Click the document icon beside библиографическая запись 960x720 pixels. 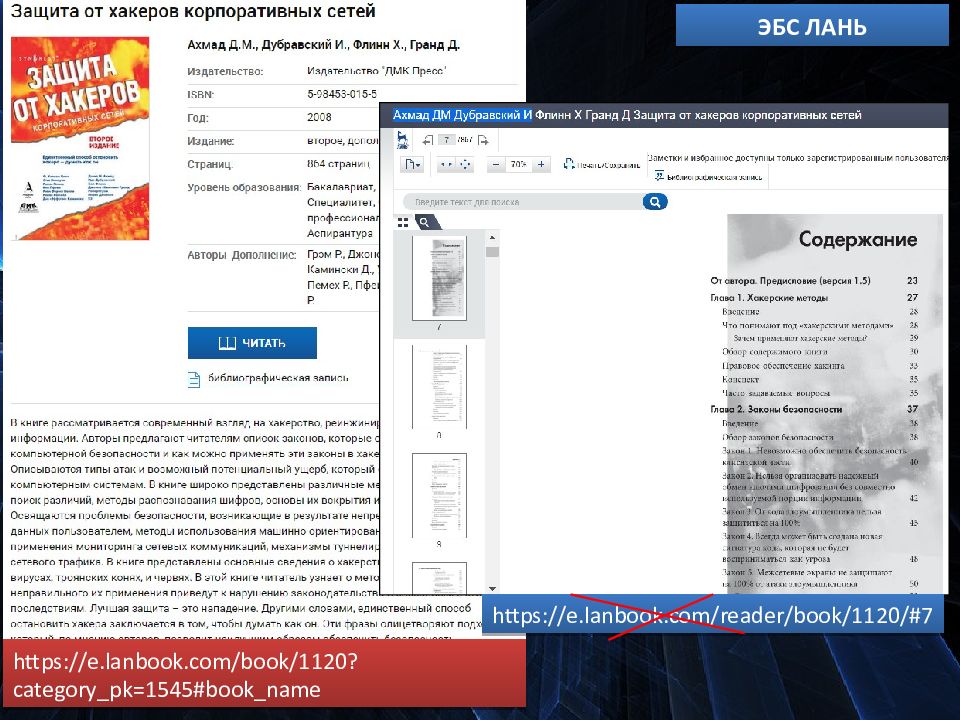[194, 380]
